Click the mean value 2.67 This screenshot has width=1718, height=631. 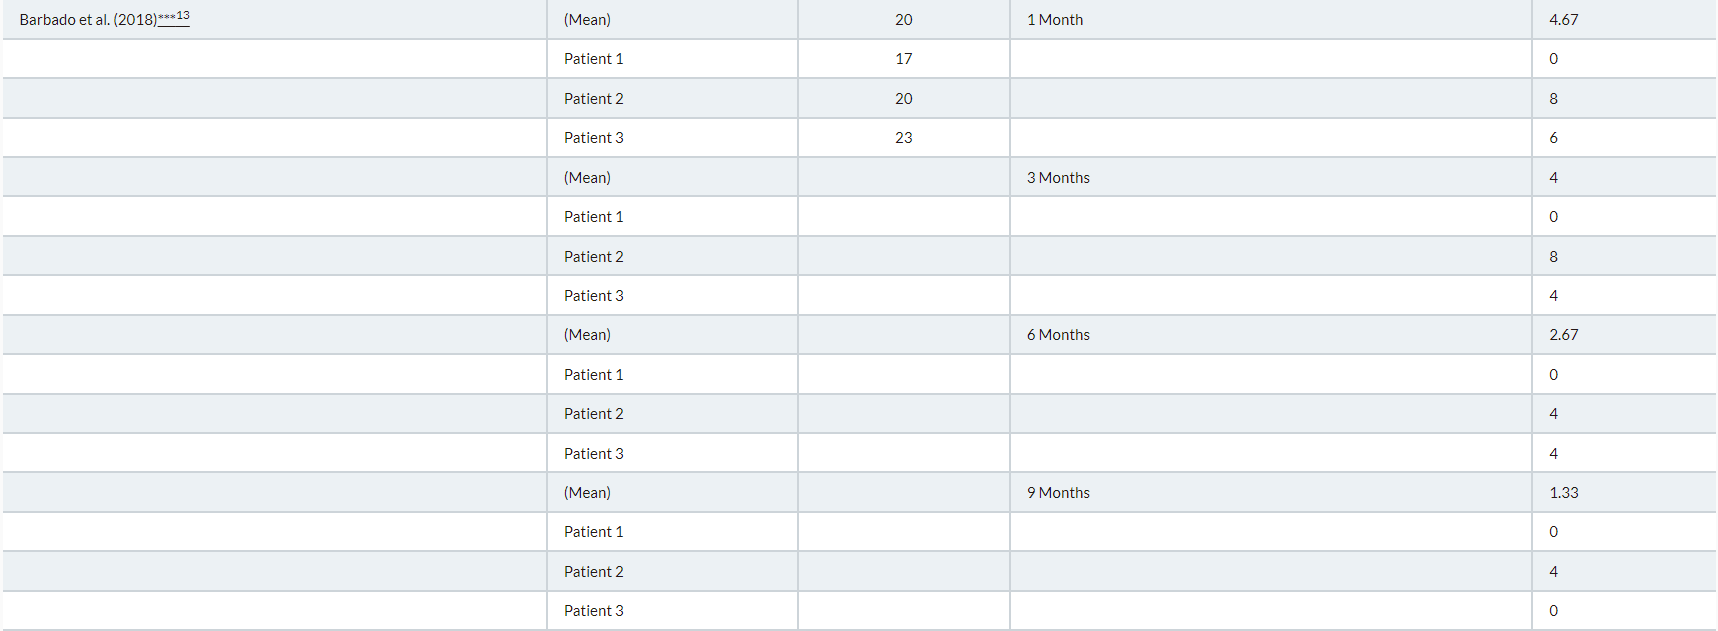click(1563, 335)
